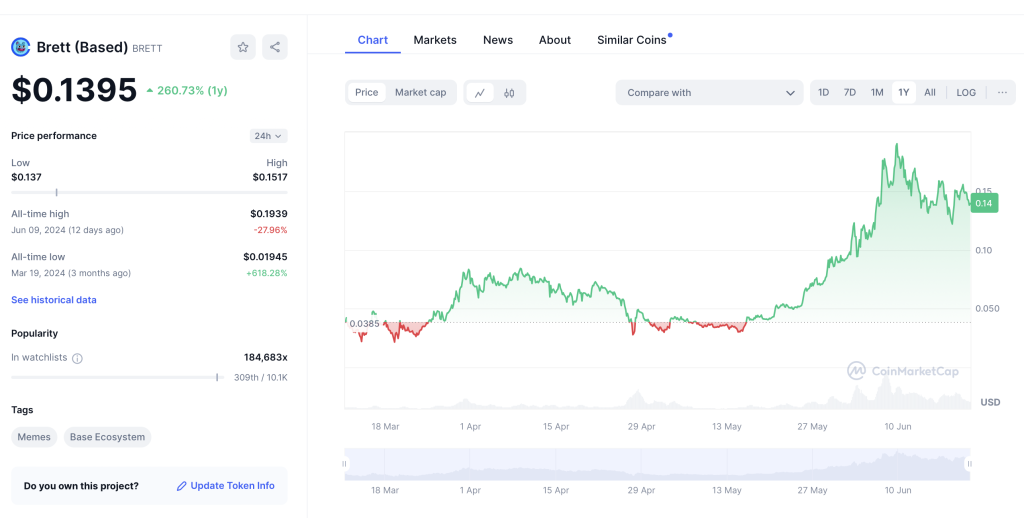
Task: Click the USD axis currency label
Action: 990,402
